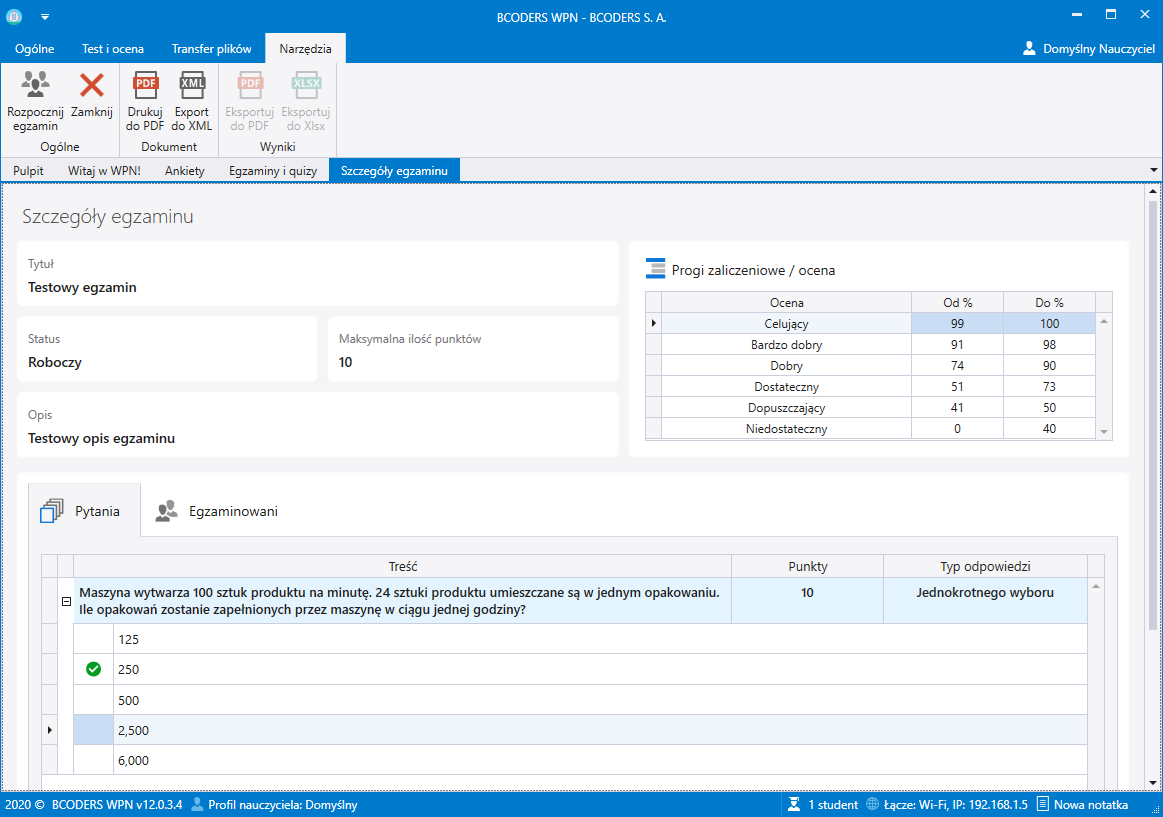Open the Transfer plików ribbon tab

coord(211,49)
